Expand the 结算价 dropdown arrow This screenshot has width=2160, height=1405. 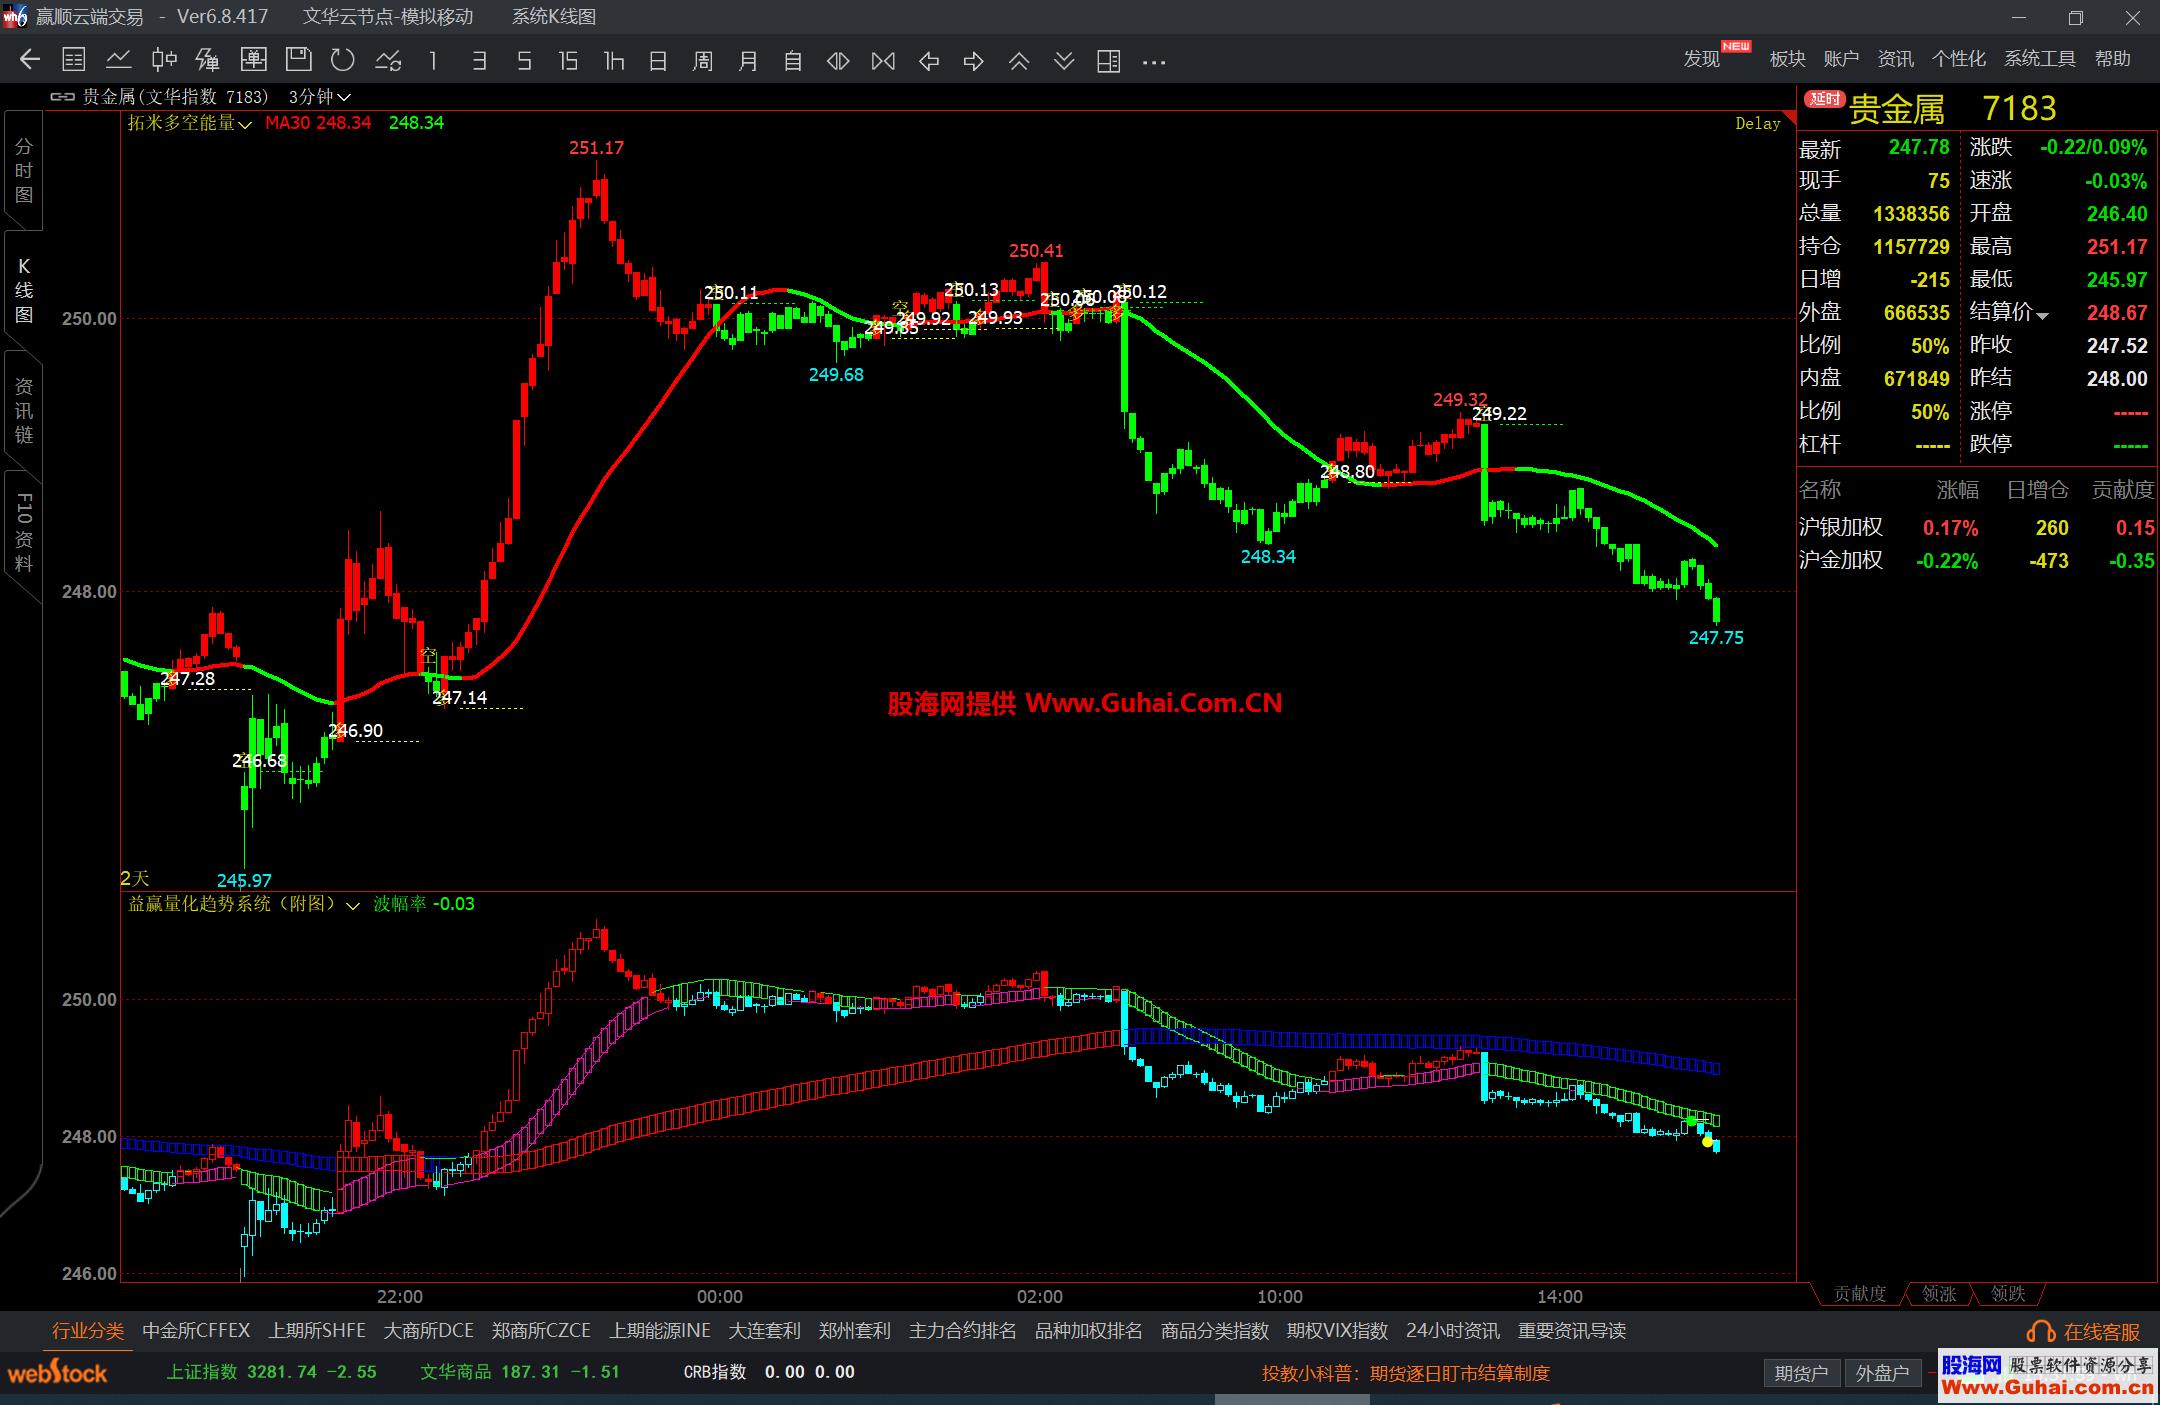(x=2043, y=315)
